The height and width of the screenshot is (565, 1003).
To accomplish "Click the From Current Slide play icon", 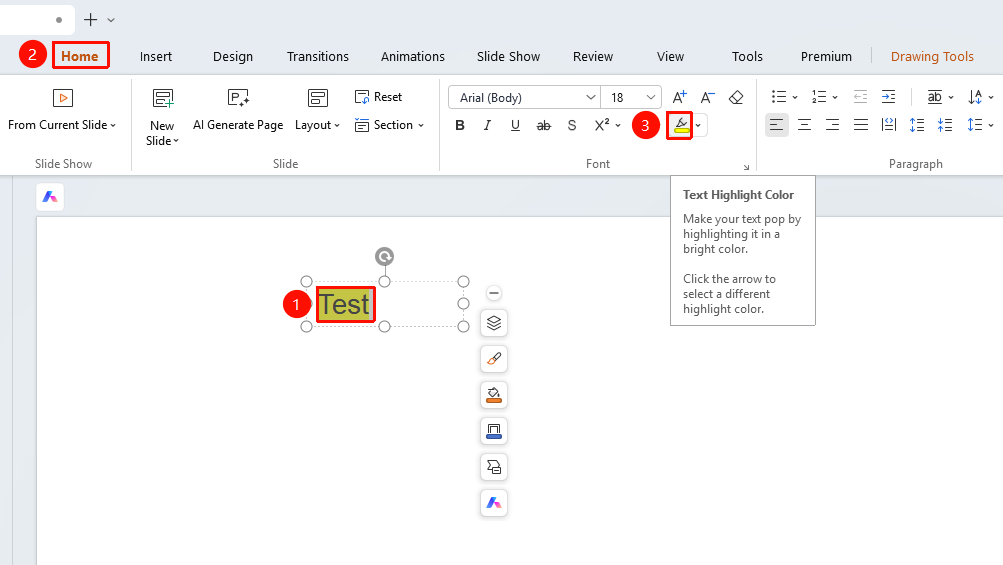I will [63, 98].
